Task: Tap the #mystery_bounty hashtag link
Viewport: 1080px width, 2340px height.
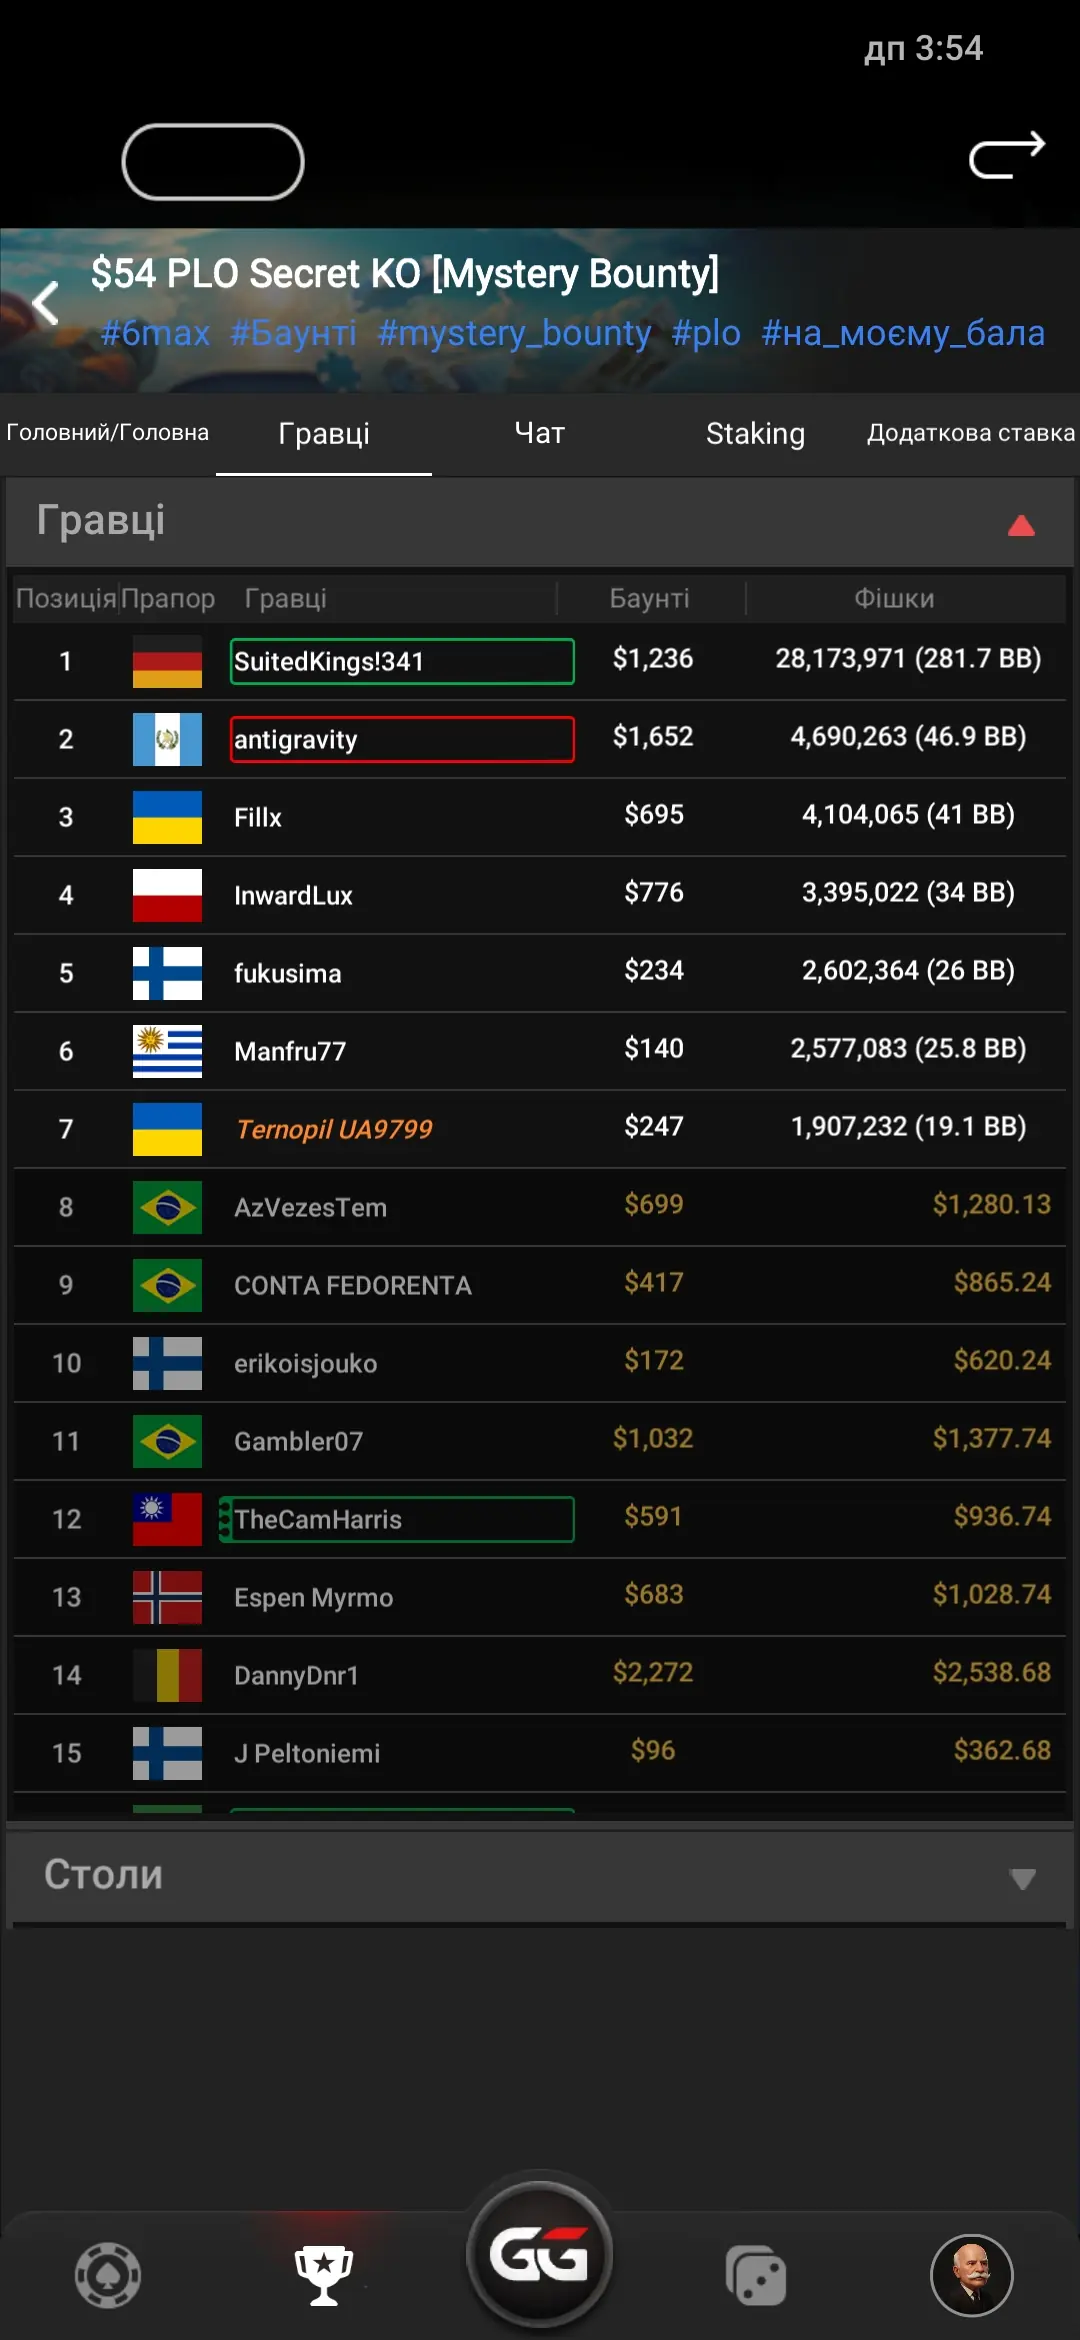Action: [x=514, y=333]
